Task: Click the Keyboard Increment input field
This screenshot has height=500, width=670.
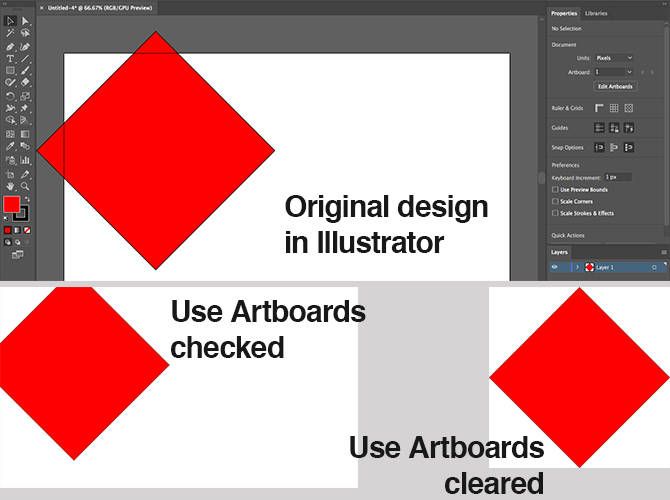Action: (618, 177)
